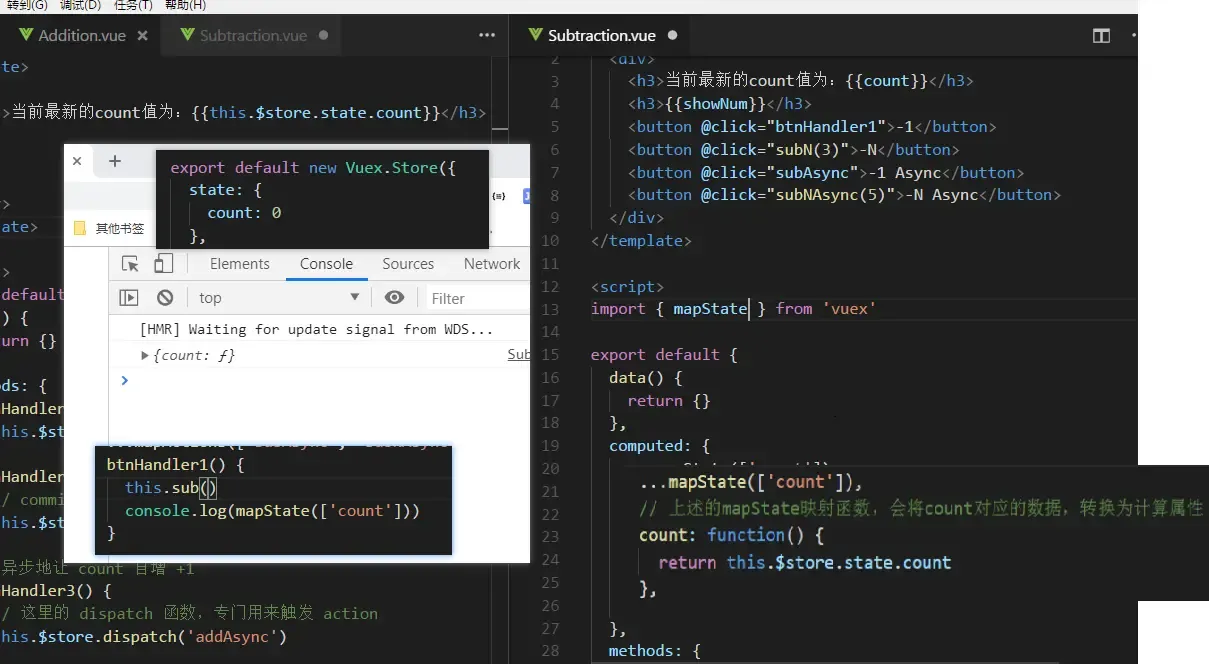Click the show console sidebar icon
The image size is (1209, 664).
pos(128,296)
